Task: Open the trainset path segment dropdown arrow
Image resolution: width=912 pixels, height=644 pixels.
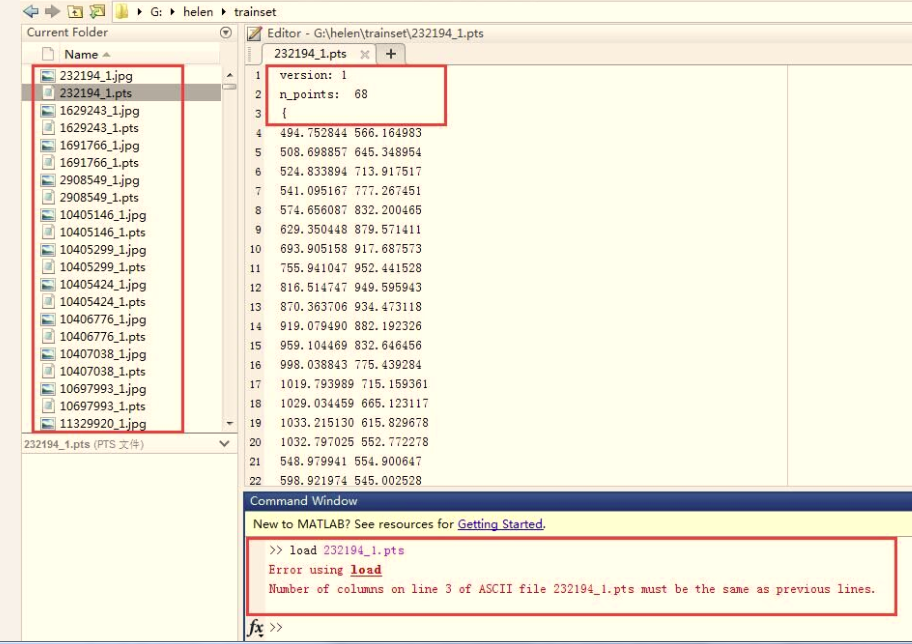Action: click(225, 12)
